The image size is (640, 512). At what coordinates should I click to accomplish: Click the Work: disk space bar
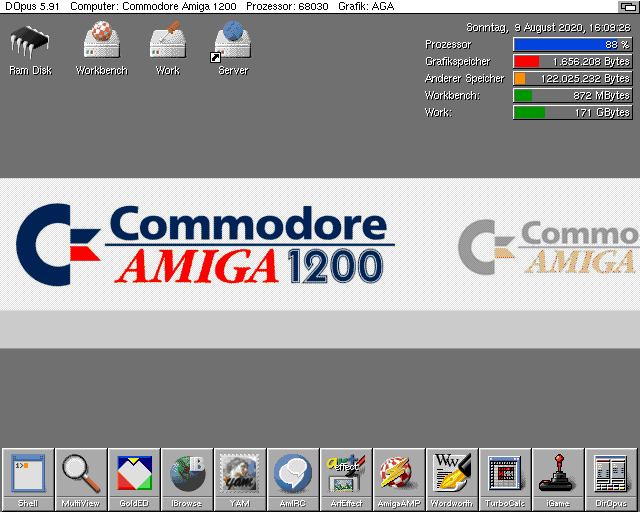[573, 112]
